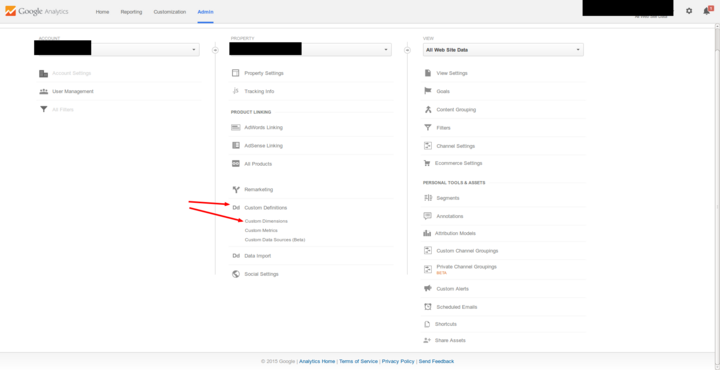The width and height of the screenshot is (720, 370).
Task: Open the notifications bell icon
Action: pos(707,11)
